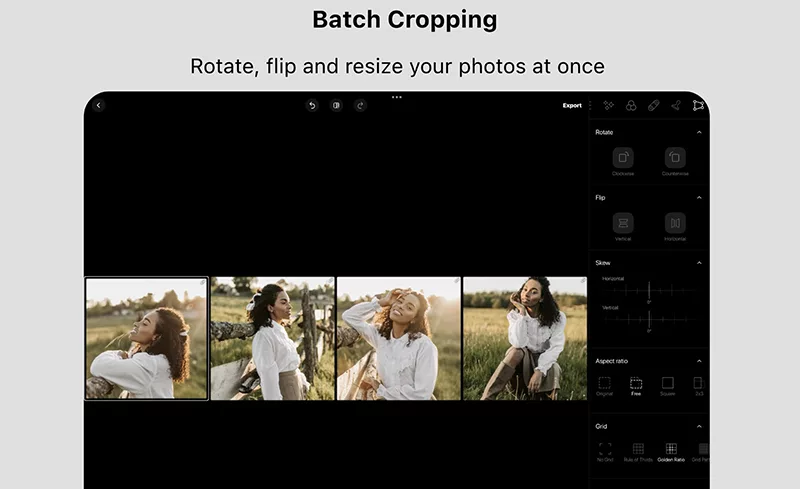Collapse the Skew section

(x=699, y=263)
